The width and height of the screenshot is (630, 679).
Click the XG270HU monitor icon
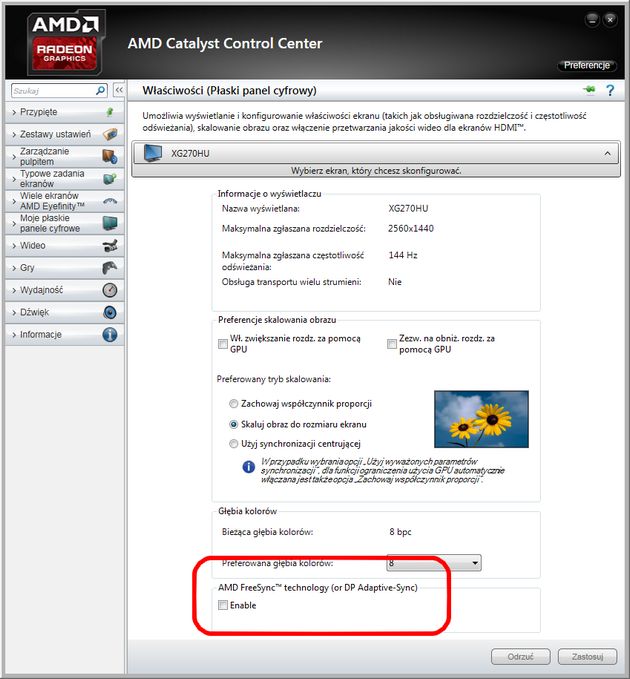pyautogui.click(x=153, y=153)
